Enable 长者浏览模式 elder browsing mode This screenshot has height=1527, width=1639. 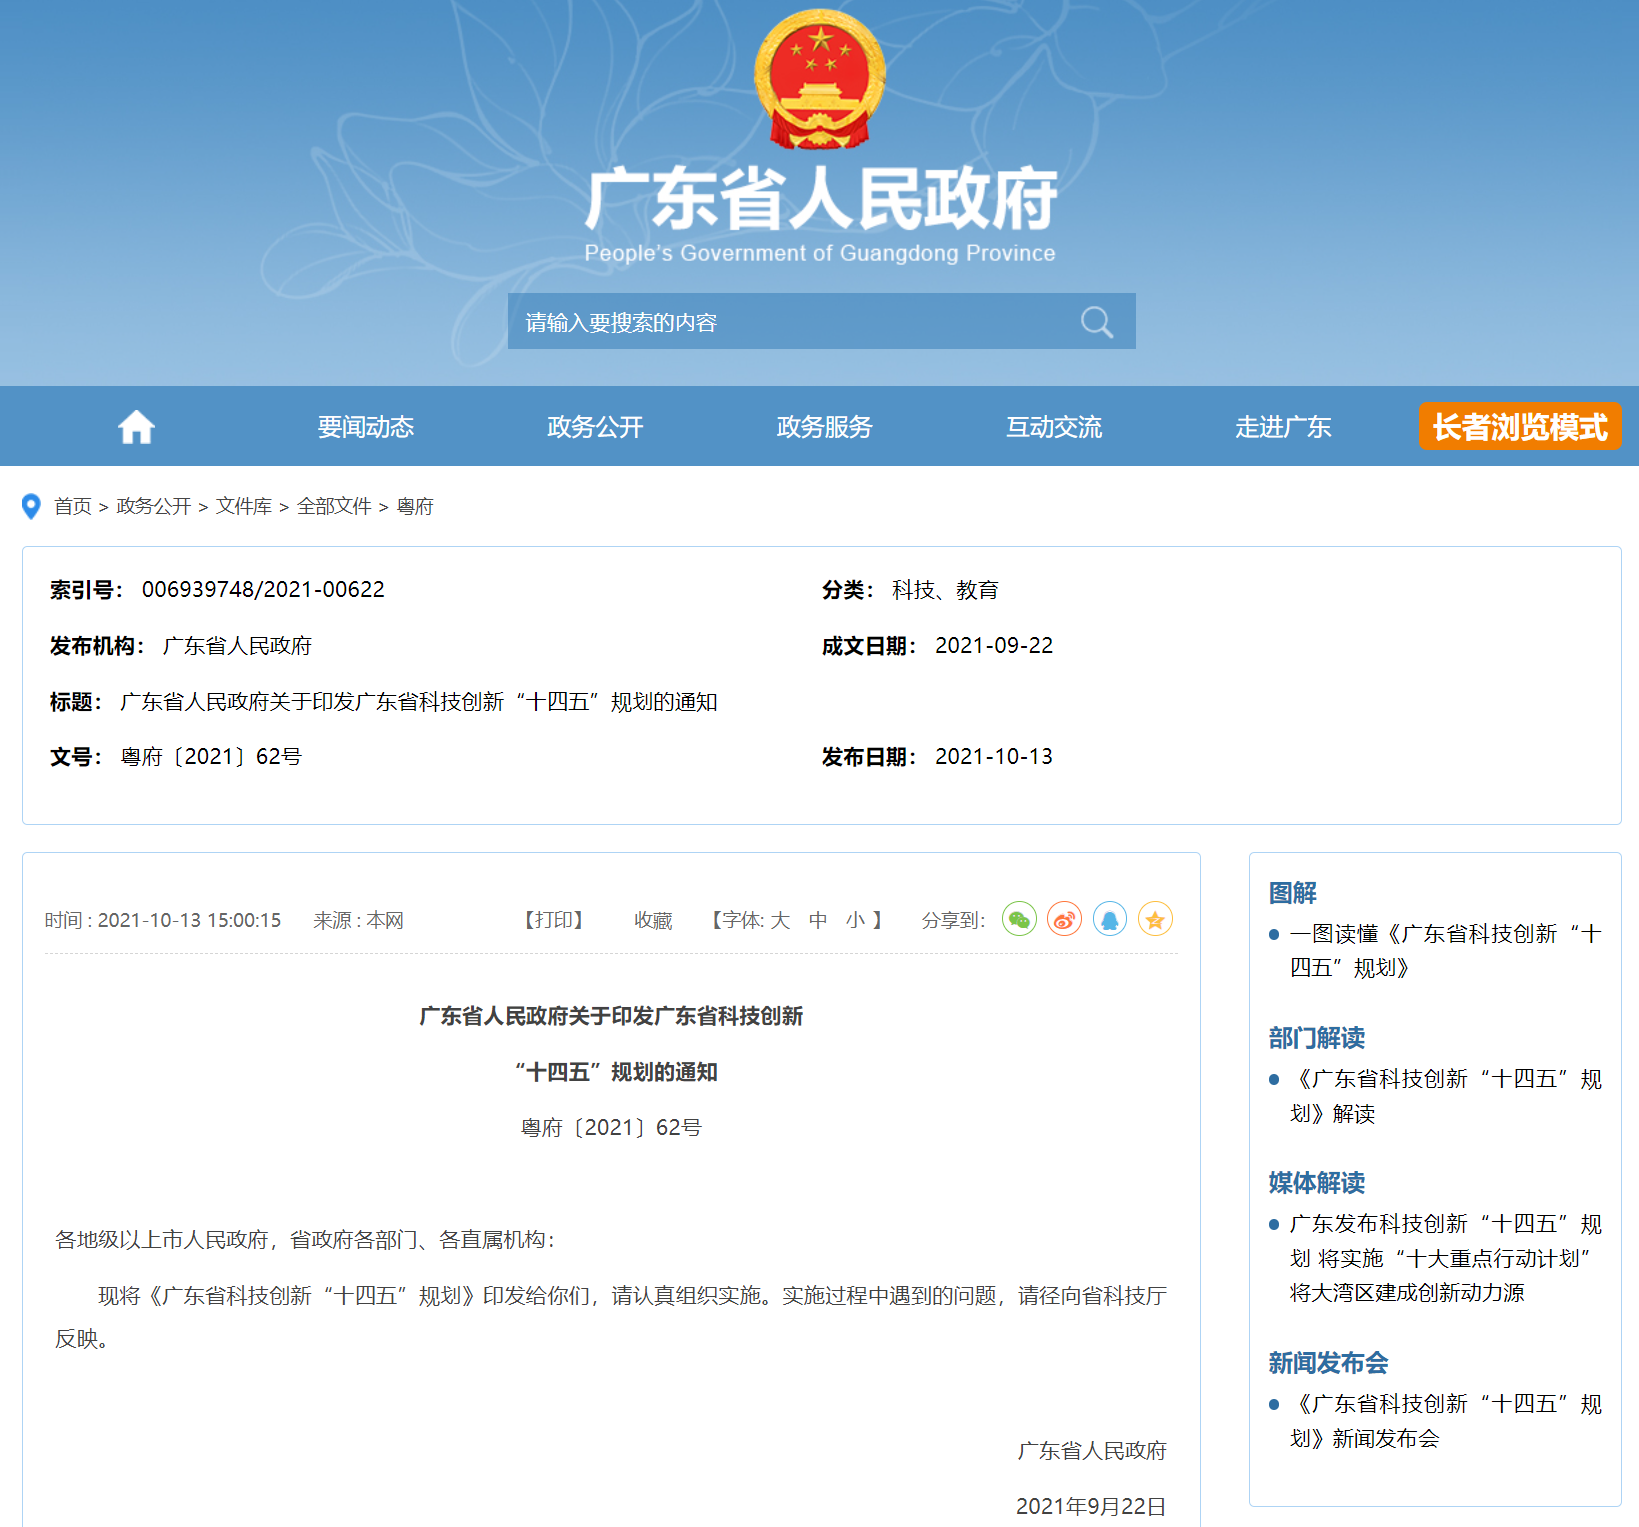pos(1519,427)
